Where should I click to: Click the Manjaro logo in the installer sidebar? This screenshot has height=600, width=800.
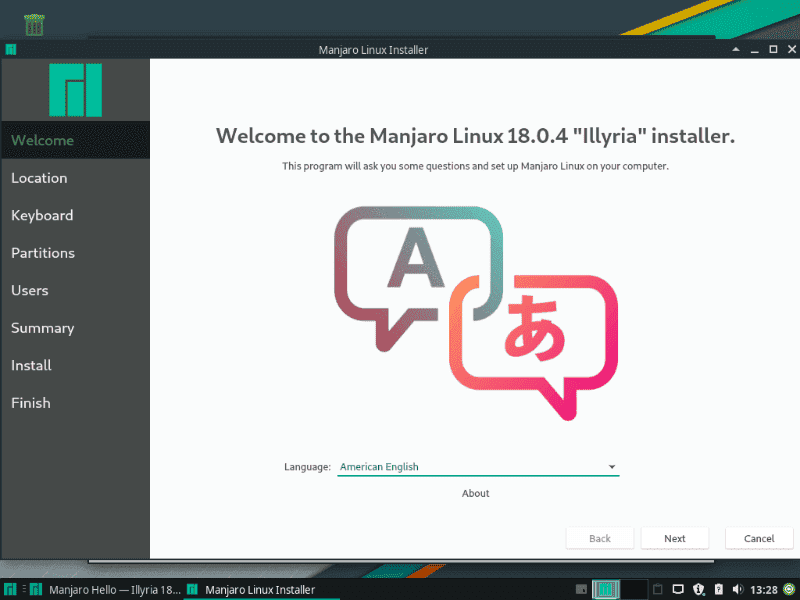click(x=75, y=89)
